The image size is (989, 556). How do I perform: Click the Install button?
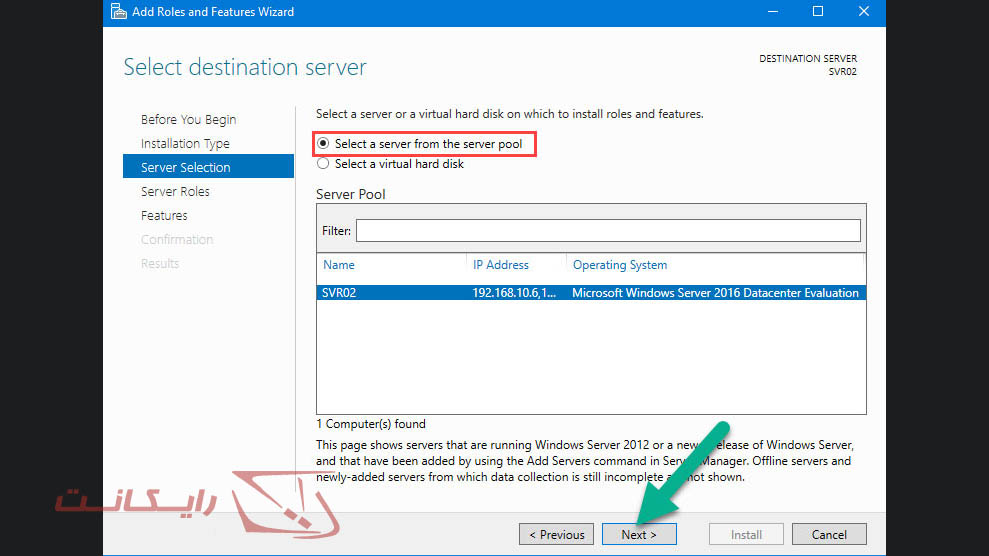point(746,534)
